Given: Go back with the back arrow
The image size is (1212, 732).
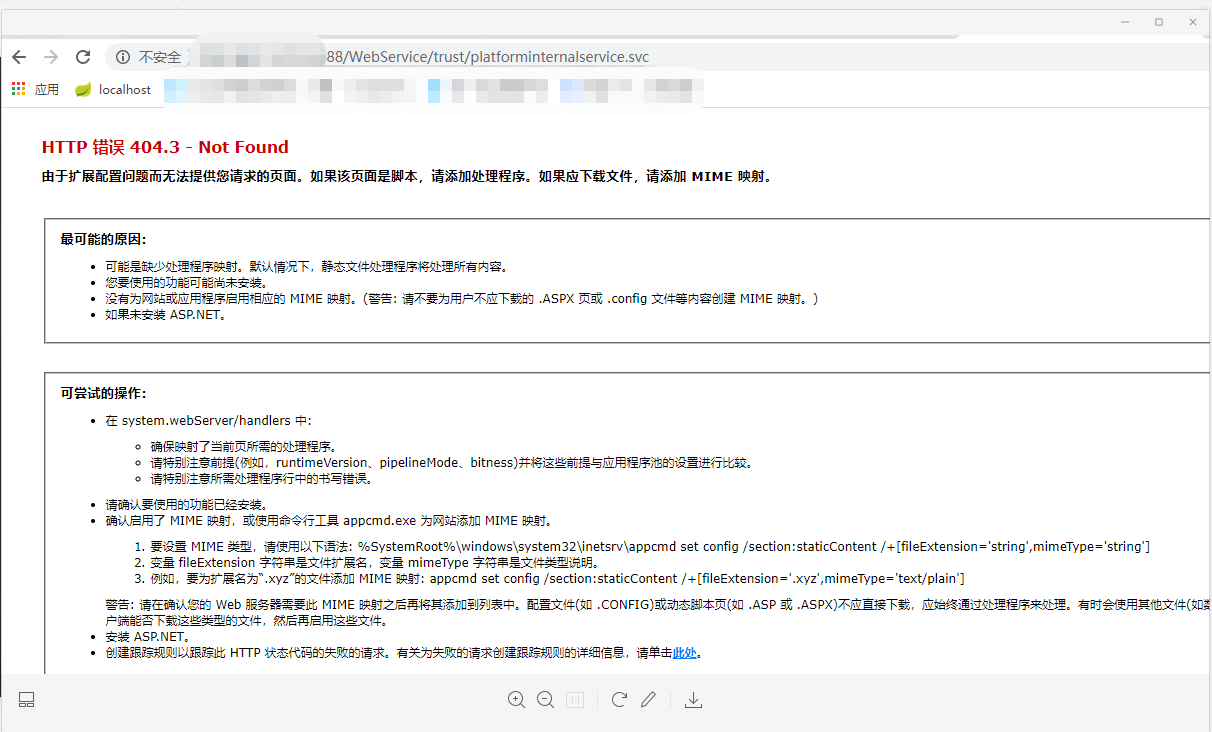Looking at the screenshot, I should pyautogui.click(x=19, y=57).
